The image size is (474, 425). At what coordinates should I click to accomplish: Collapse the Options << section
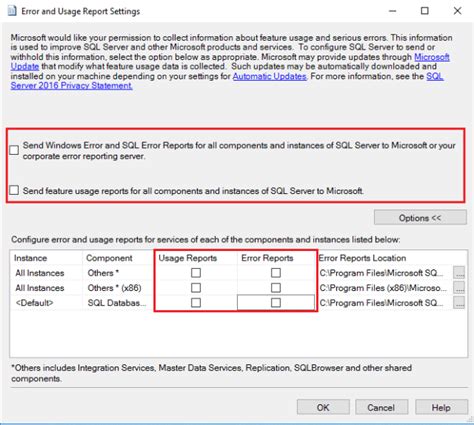[x=420, y=218]
